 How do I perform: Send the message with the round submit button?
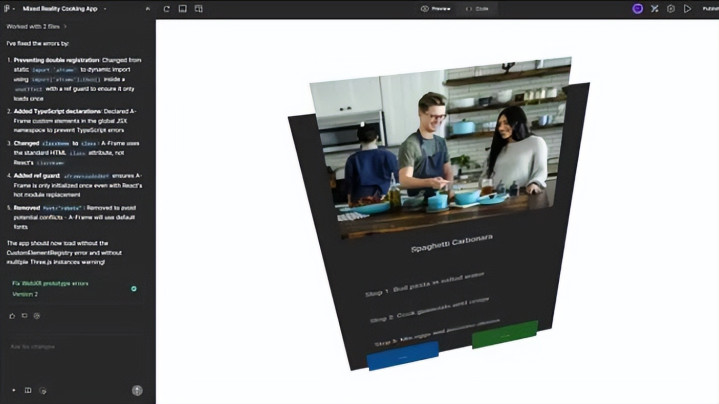click(137, 390)
